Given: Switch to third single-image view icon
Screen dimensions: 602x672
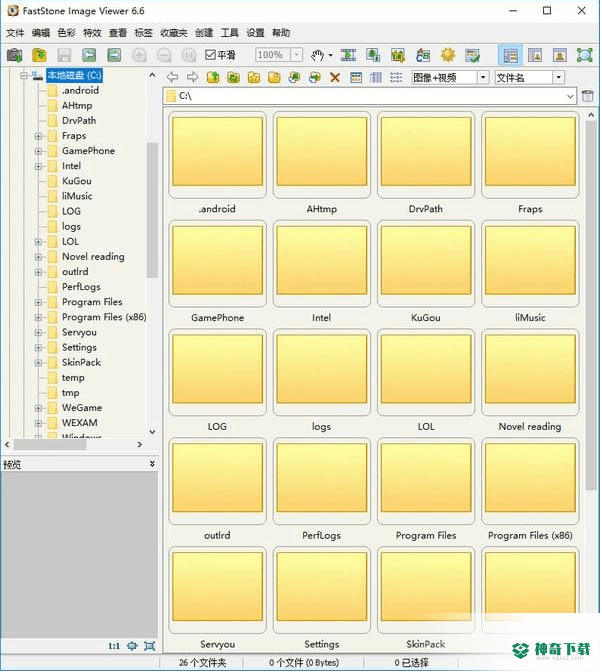Looking at the screenshot, I should coord(560,55).
